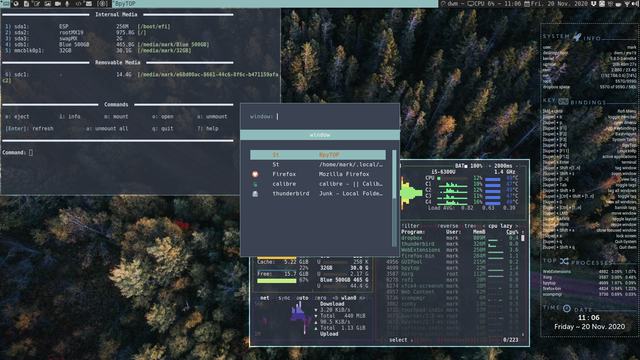This screenshot has width=640, height=360.
Task: Select the first dwm tag icon in top bar
Action: click(x=6, y=4)
